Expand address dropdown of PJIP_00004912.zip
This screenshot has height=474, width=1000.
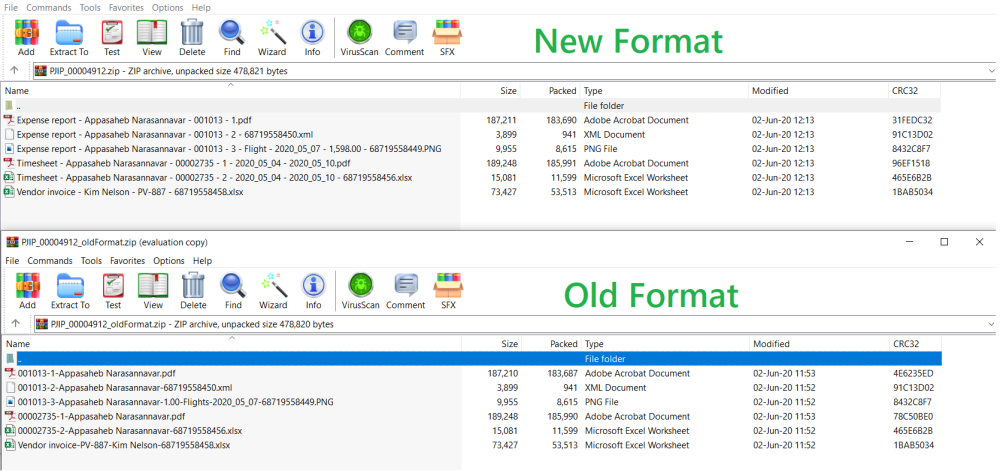pos(991,71)
